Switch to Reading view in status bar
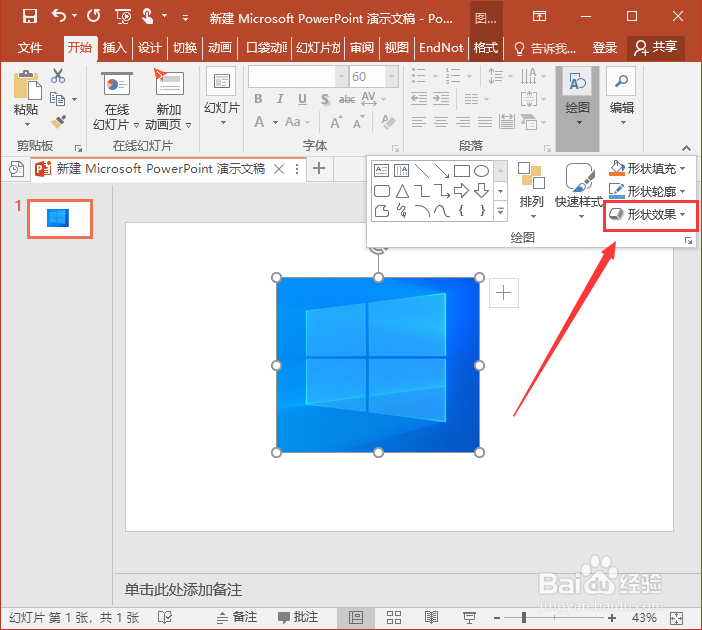The height and width of the screenshot is (630, 702). point(431,618)
